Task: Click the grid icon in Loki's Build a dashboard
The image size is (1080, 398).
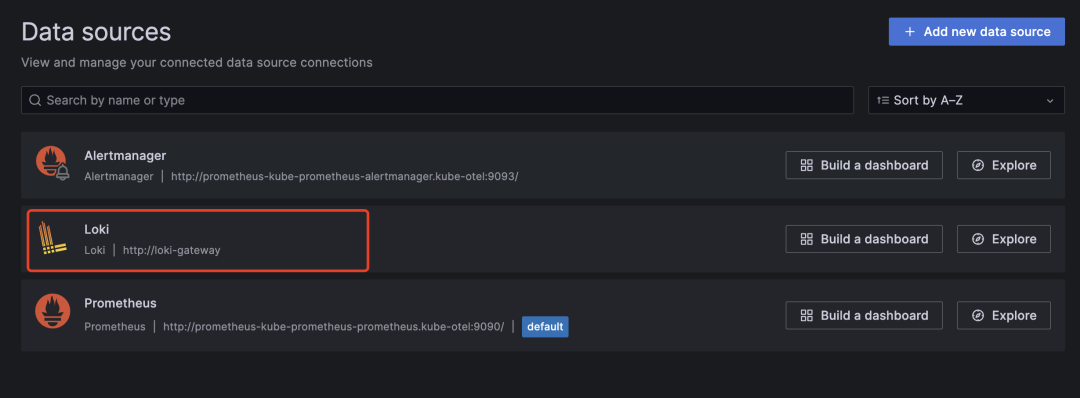Action: [x=807, y=239]
